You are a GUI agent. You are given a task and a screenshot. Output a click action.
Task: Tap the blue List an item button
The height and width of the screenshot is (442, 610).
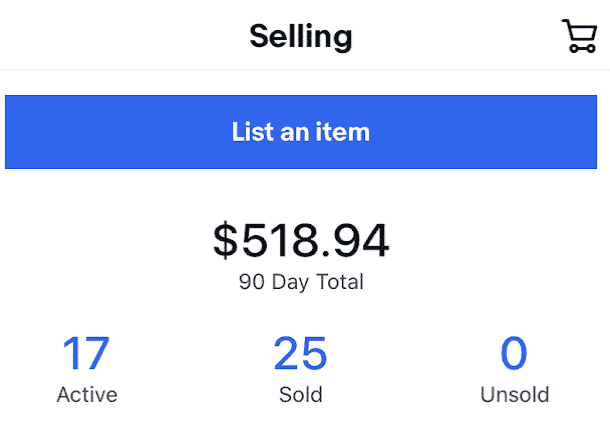click(x=301, y=132)
